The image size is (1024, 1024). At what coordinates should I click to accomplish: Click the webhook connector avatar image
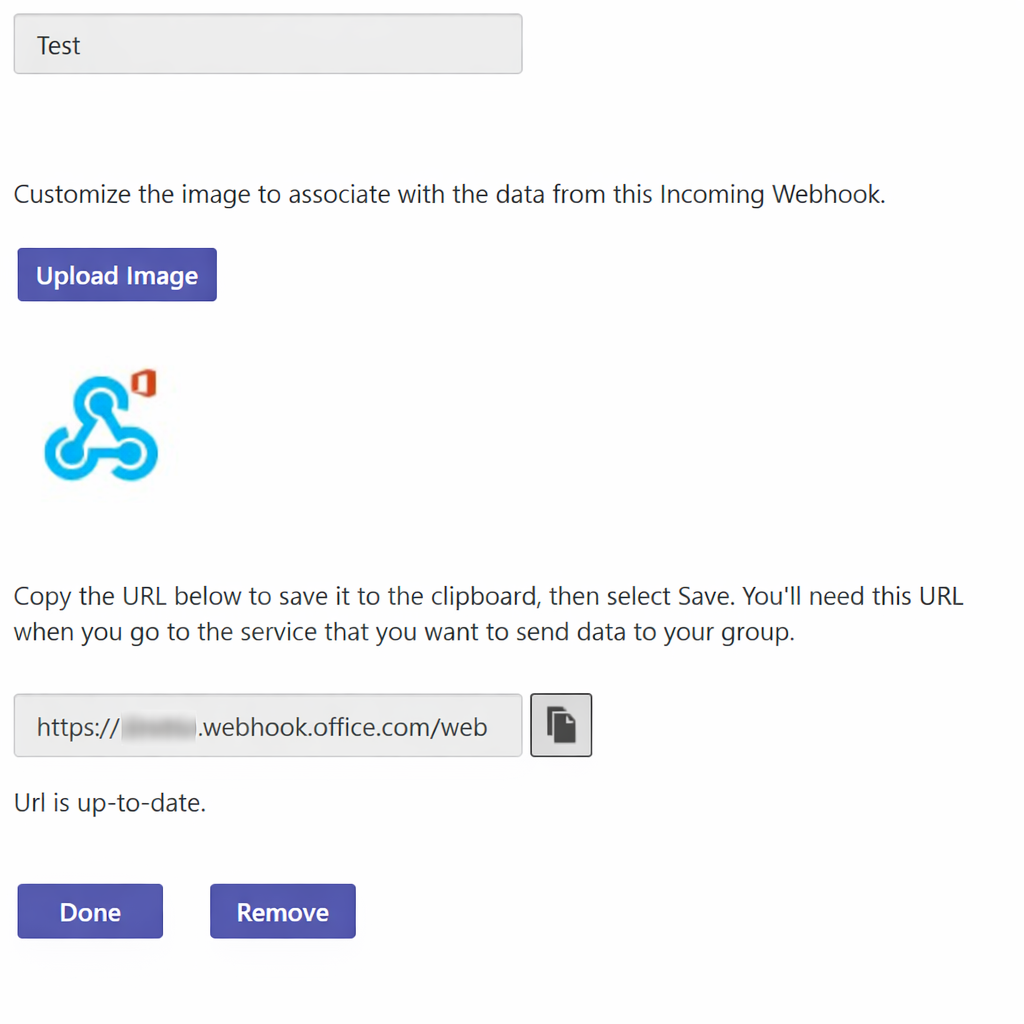[100, 427]
